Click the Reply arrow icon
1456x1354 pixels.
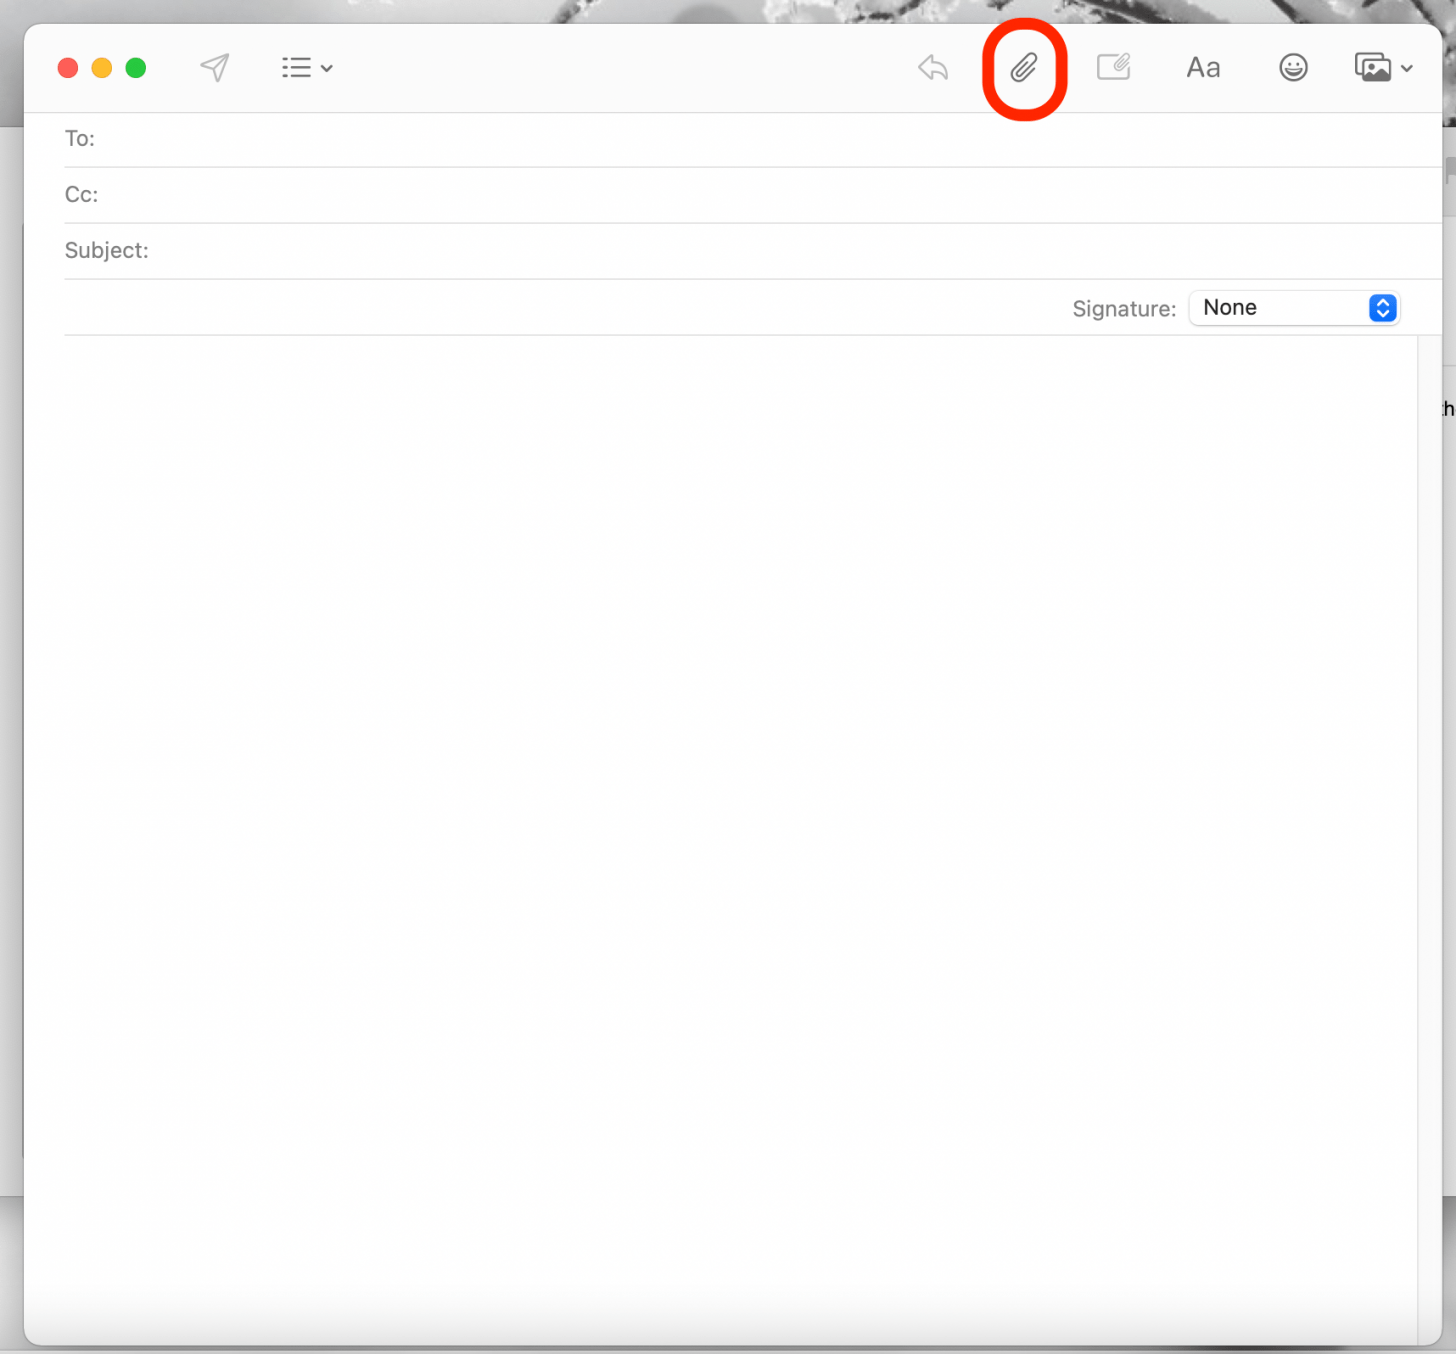(x=932, y=67)
